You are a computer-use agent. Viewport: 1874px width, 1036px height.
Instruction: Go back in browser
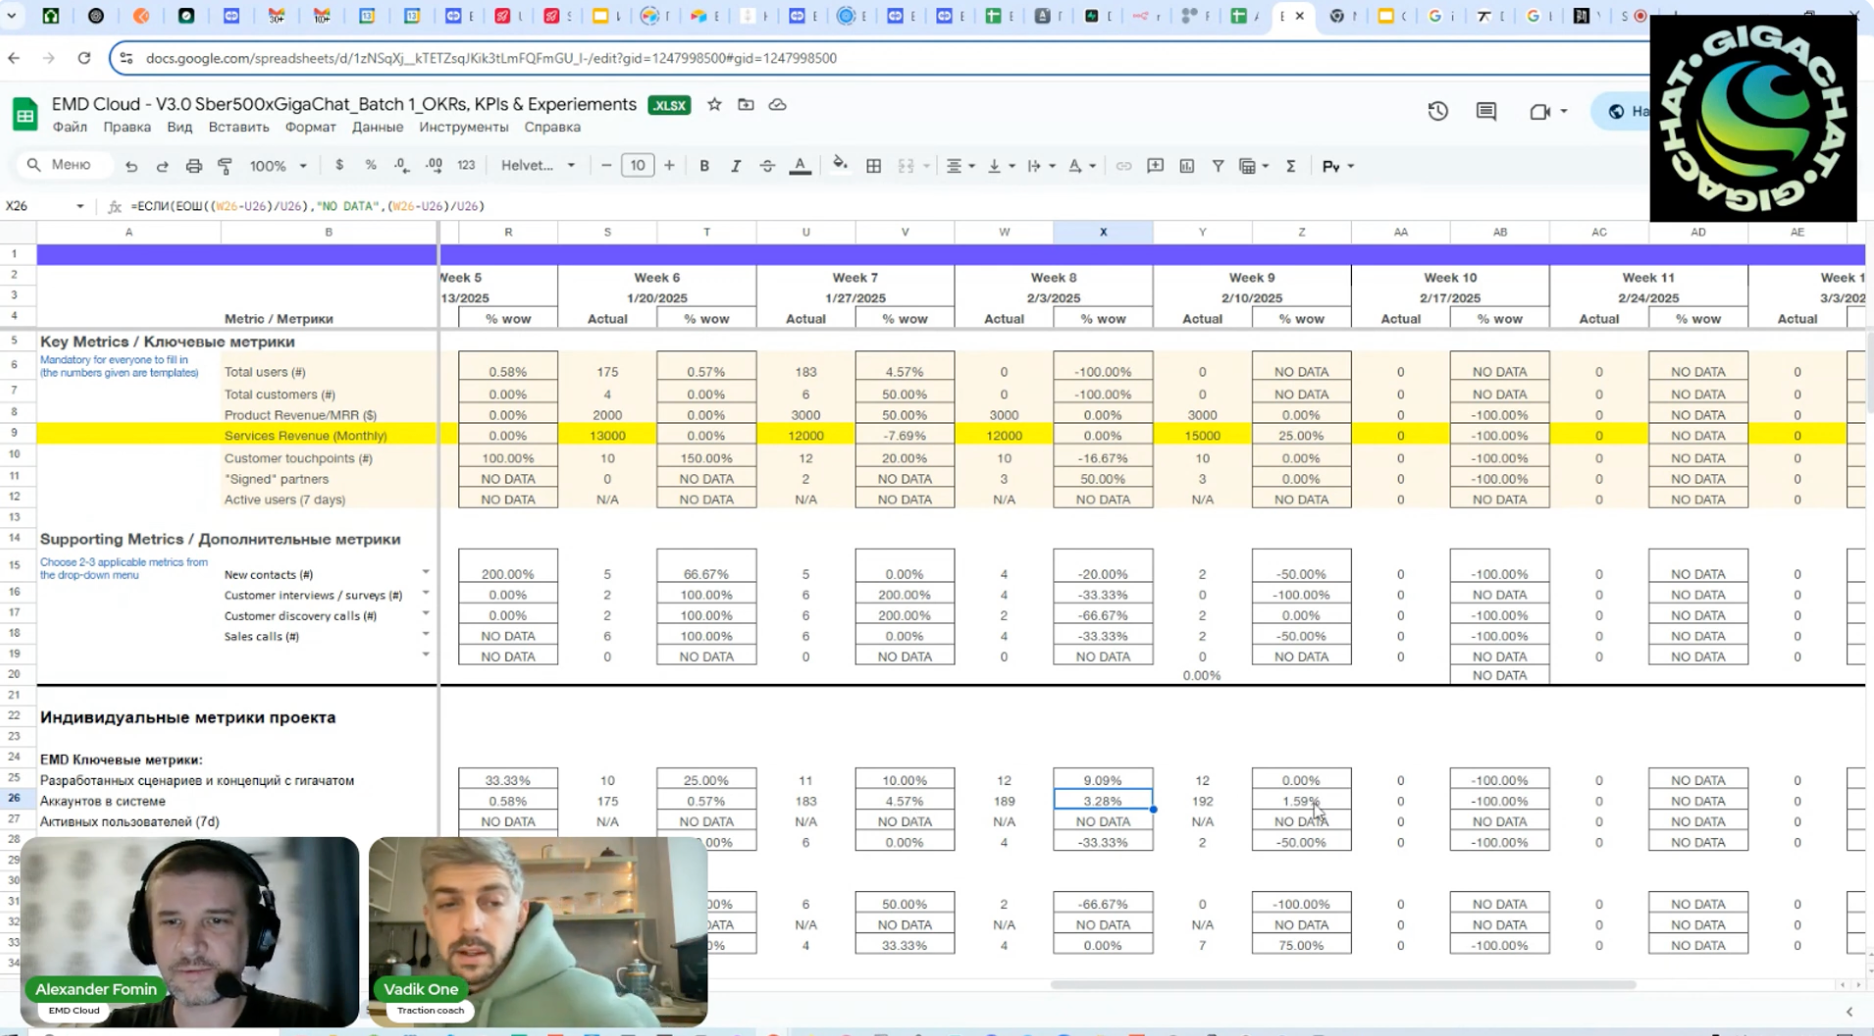14,58
